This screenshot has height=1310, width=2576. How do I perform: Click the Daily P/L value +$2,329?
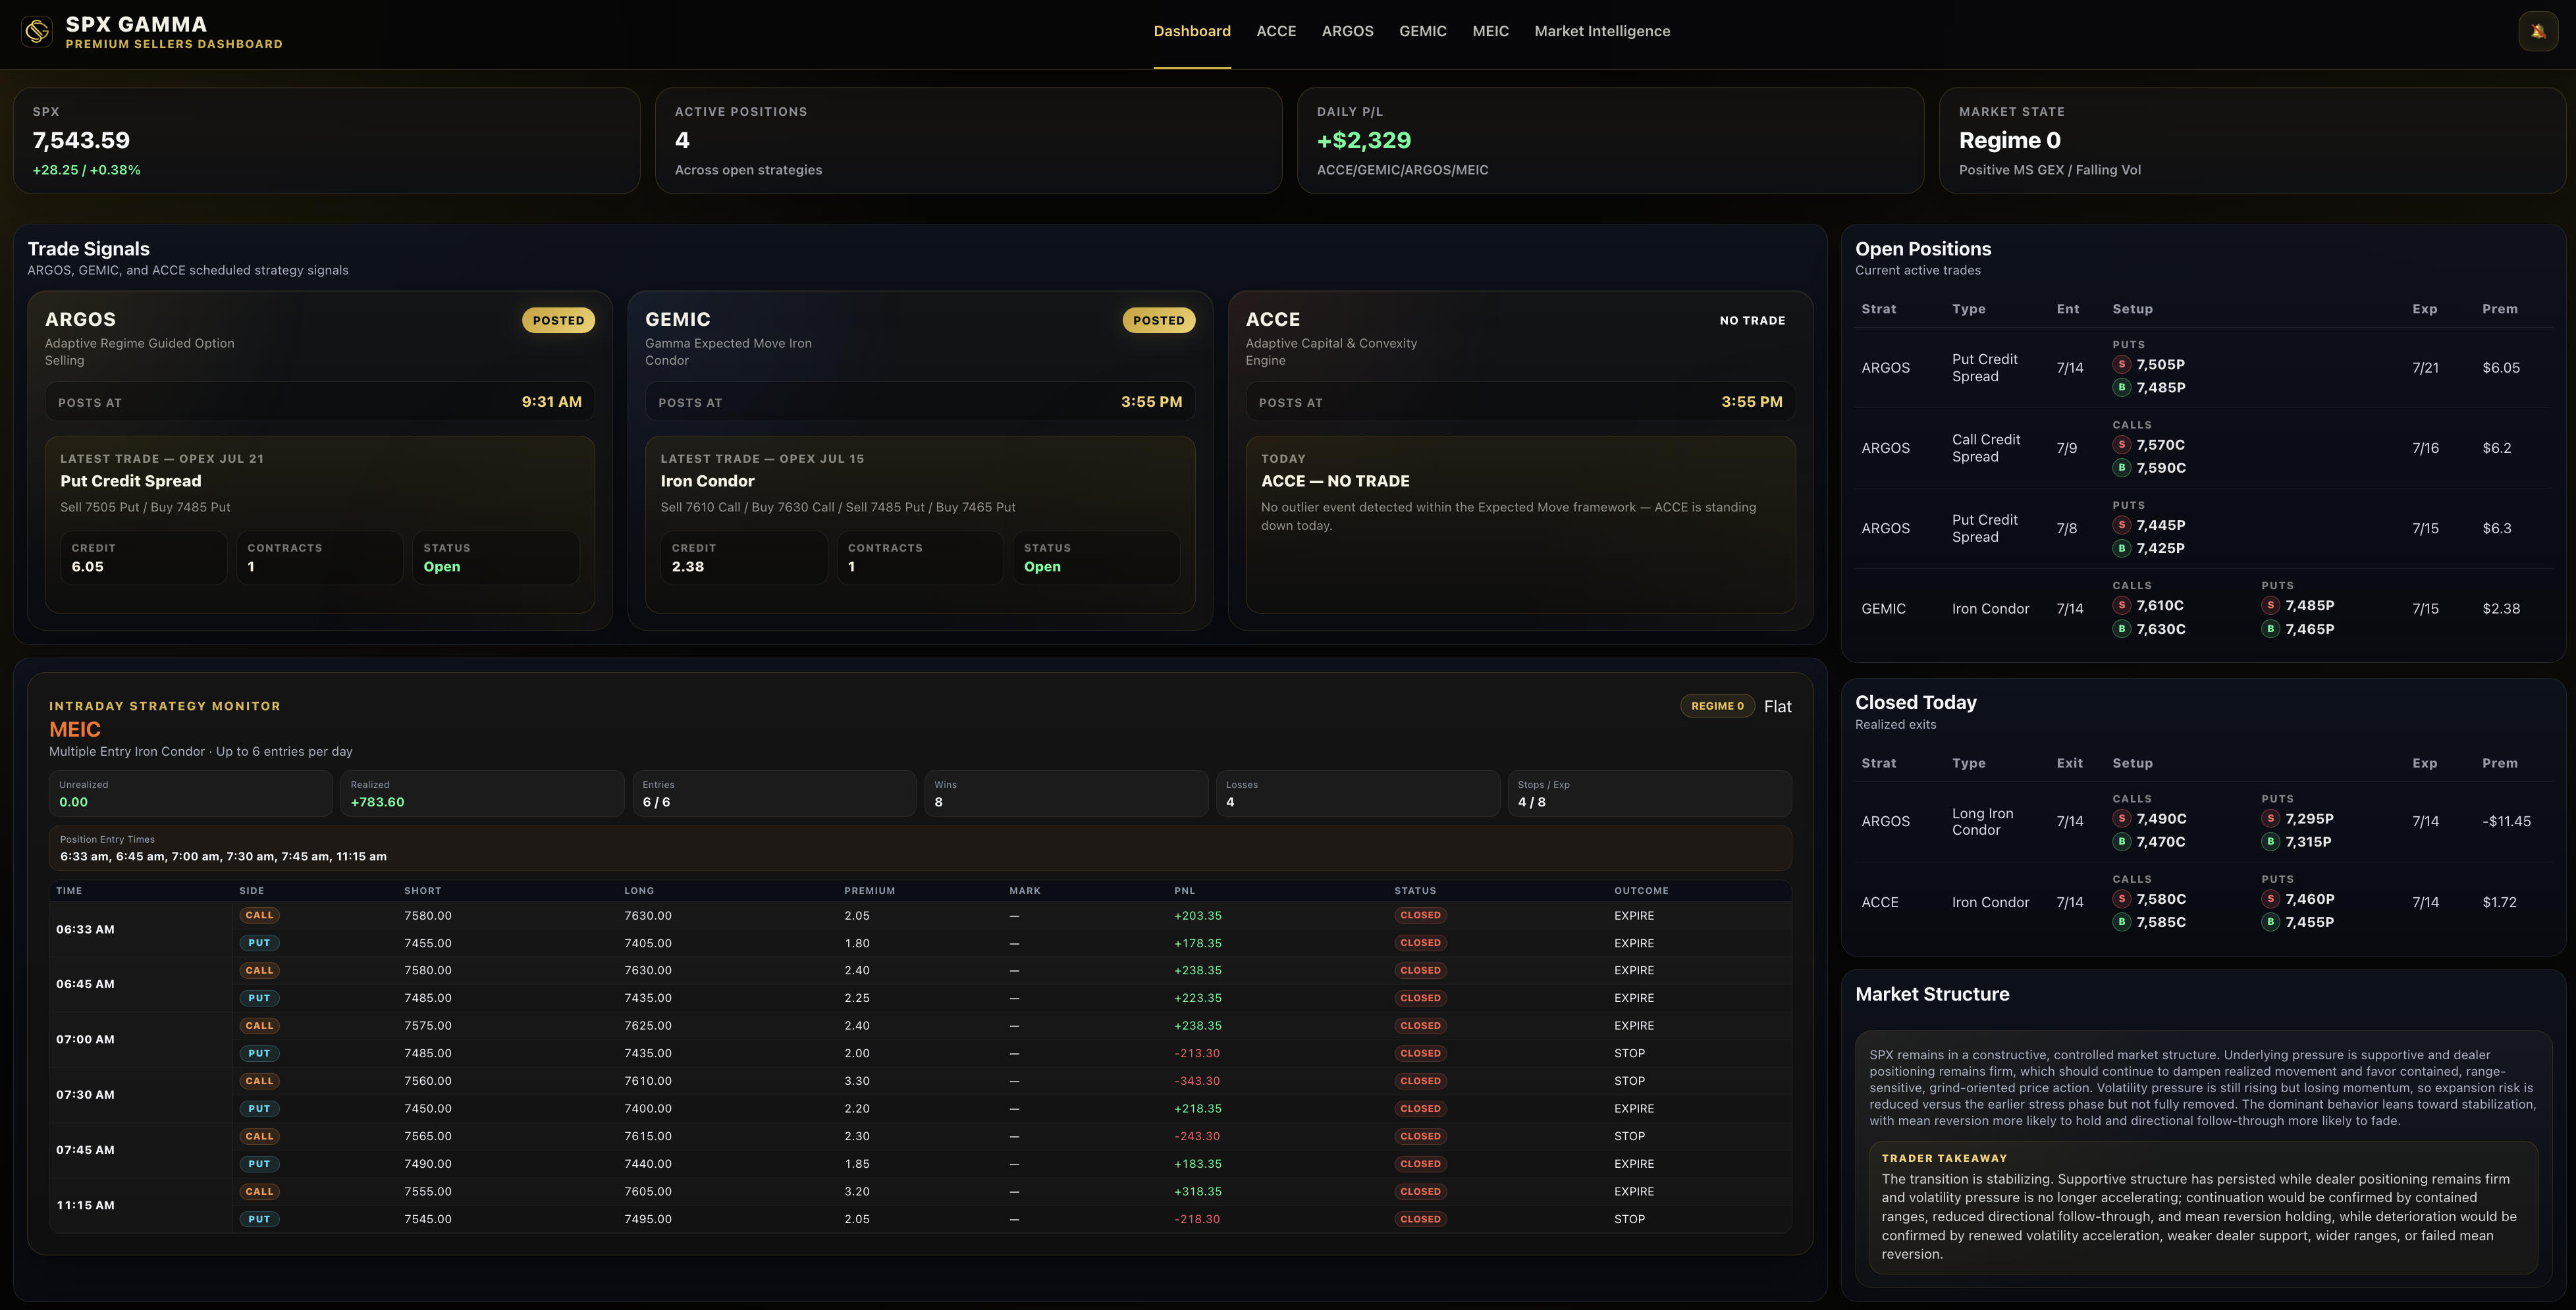(x=1363, y=141)
